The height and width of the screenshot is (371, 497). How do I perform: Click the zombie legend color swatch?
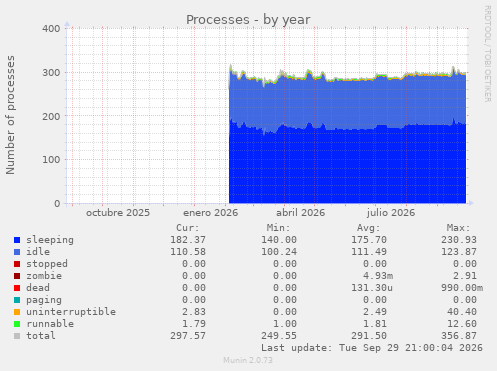17,276
